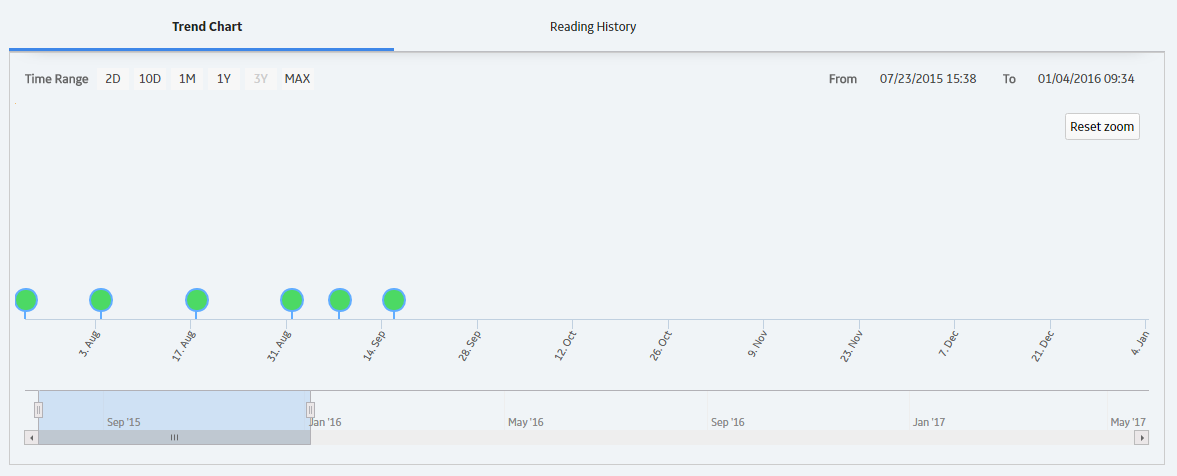Click the Reset zoom button
Image resolution: width=1177 pixels, height=476 pixels.
[x=1102, y=126]
